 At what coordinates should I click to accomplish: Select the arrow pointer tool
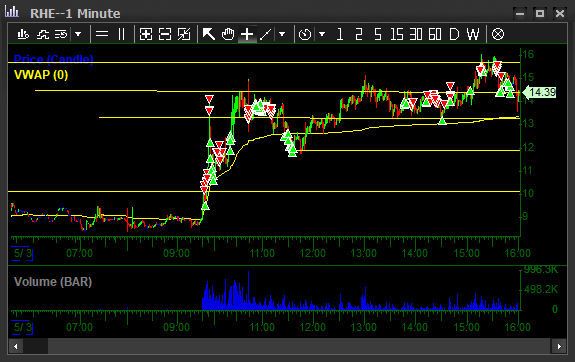(209, 34)
